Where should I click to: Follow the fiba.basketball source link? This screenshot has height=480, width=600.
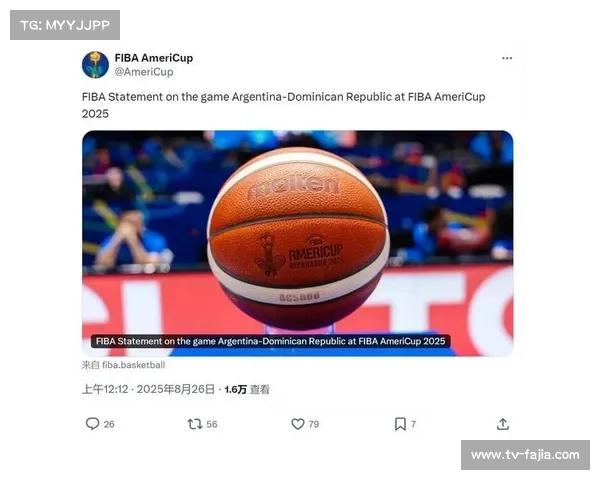tap(123, 365)
